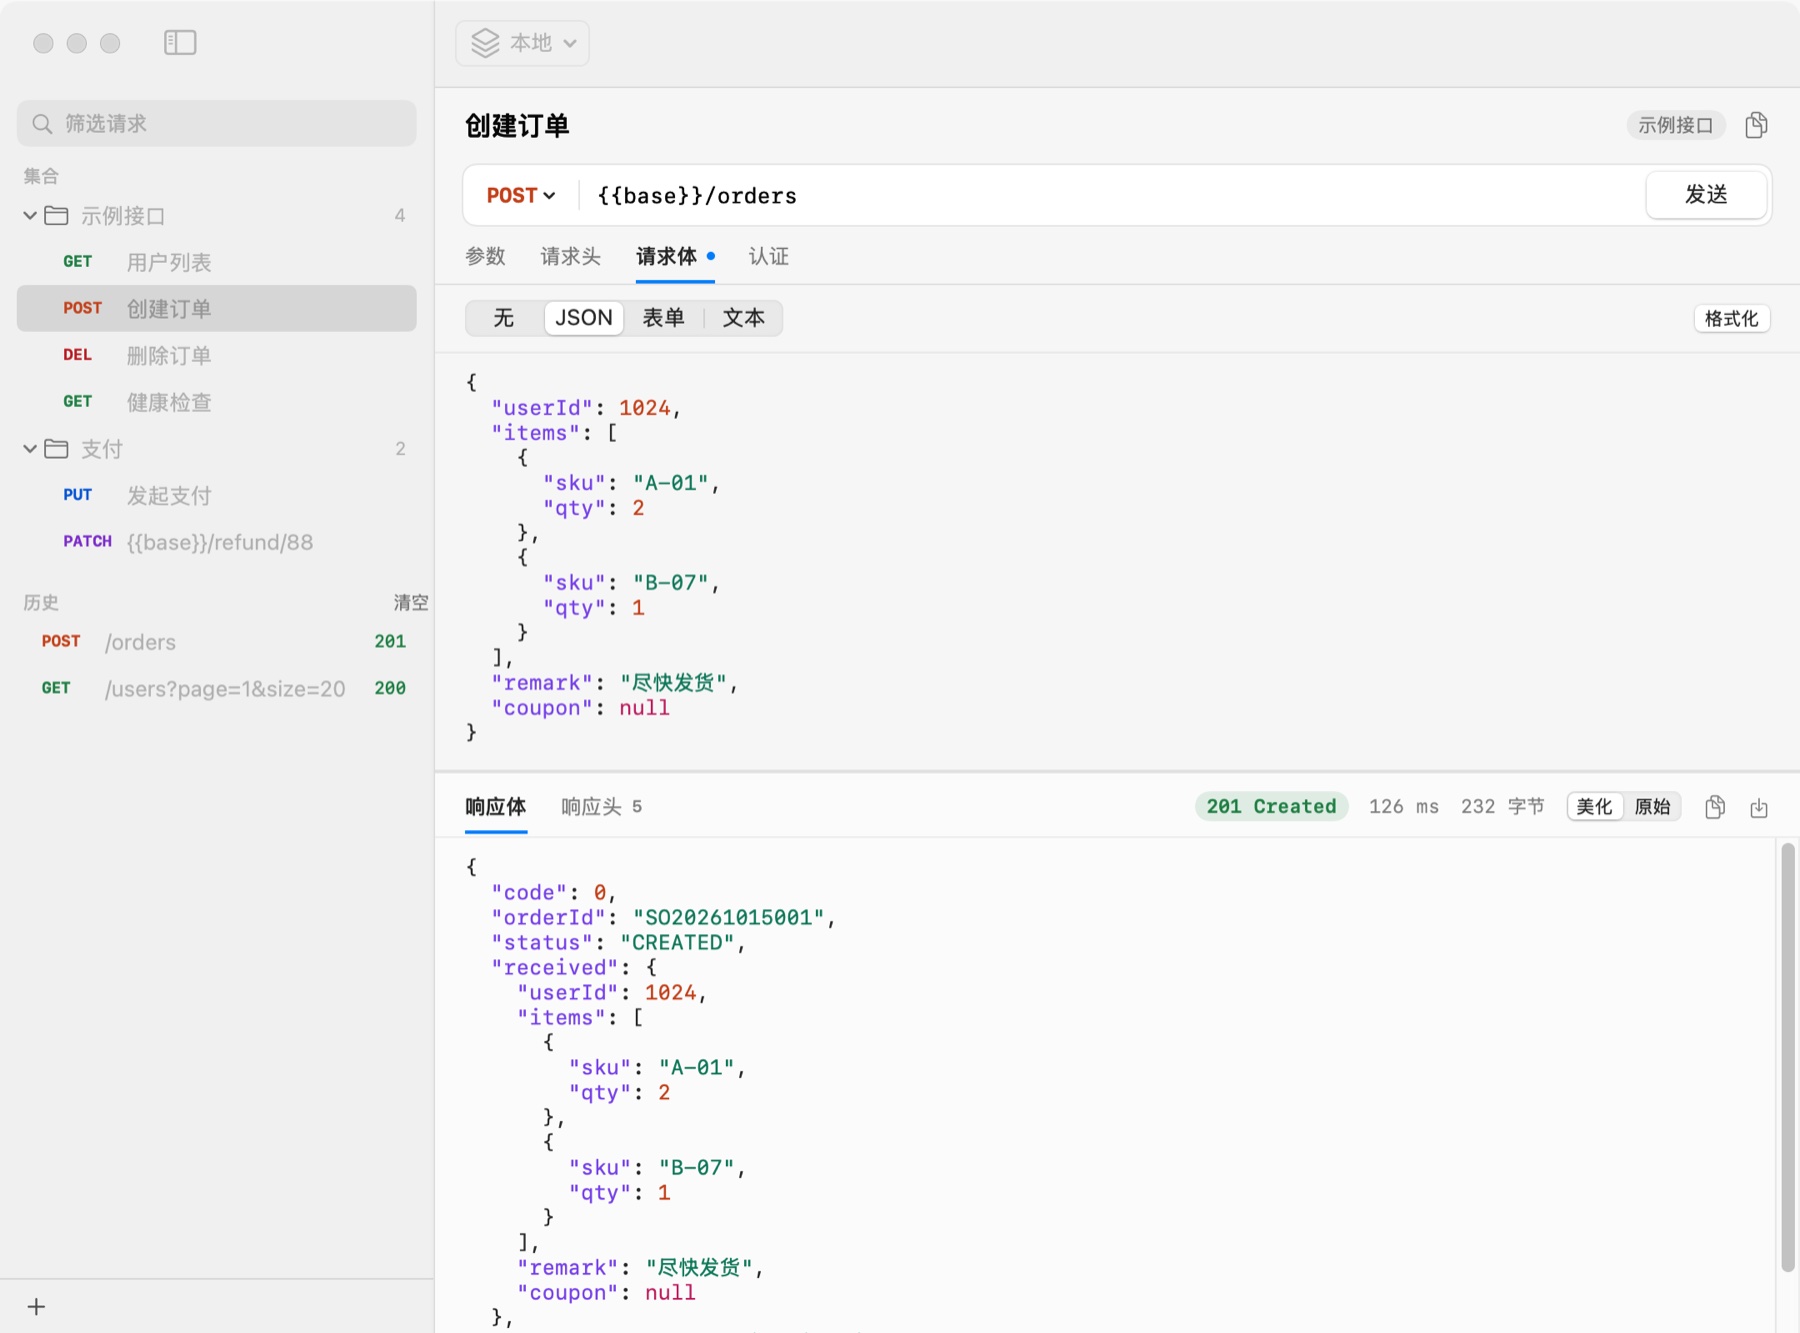The width and height of the screenshot is (1800, 1333).
Task: Open the GET 用户列表 request
Action: (x=217, y=262)
